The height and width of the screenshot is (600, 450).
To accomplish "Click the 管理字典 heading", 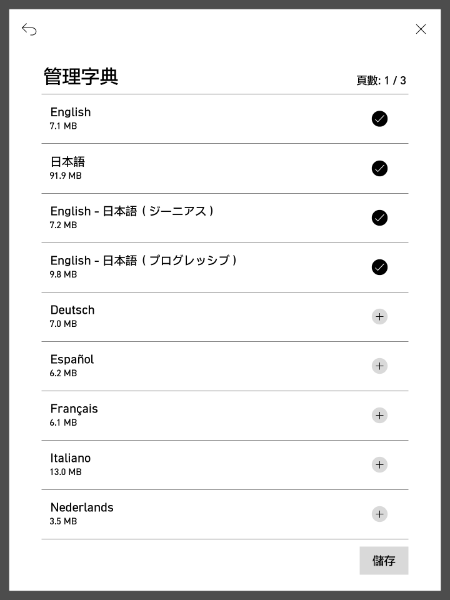I will click(81, 76).
